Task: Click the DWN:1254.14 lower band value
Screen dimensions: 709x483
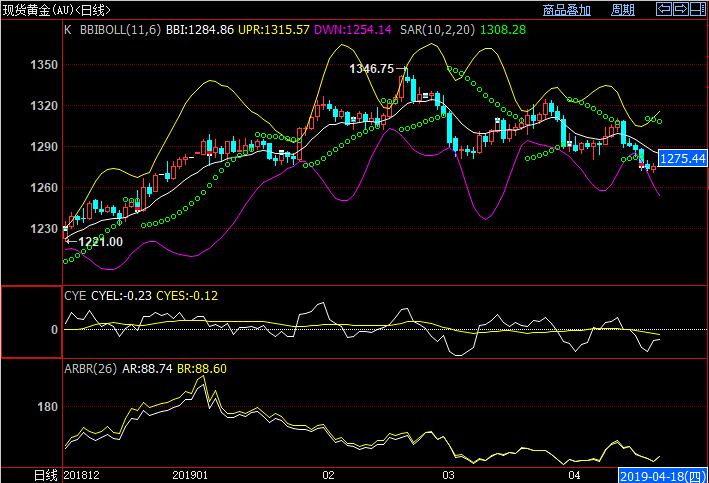Action: (x=353, y=30)
